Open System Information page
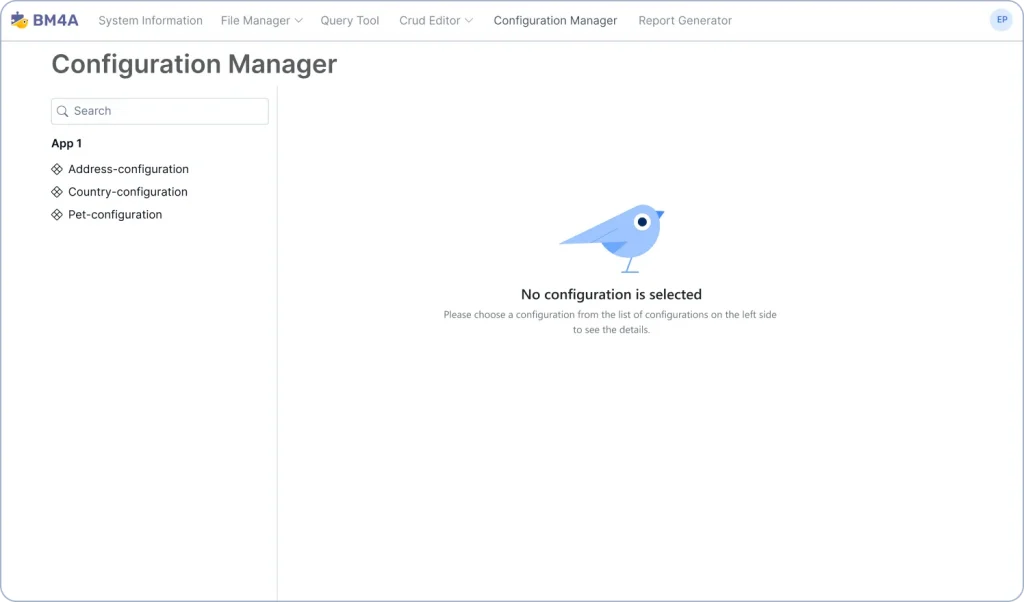This screenshot has height=602, width=1024. [x=150, y=21]
